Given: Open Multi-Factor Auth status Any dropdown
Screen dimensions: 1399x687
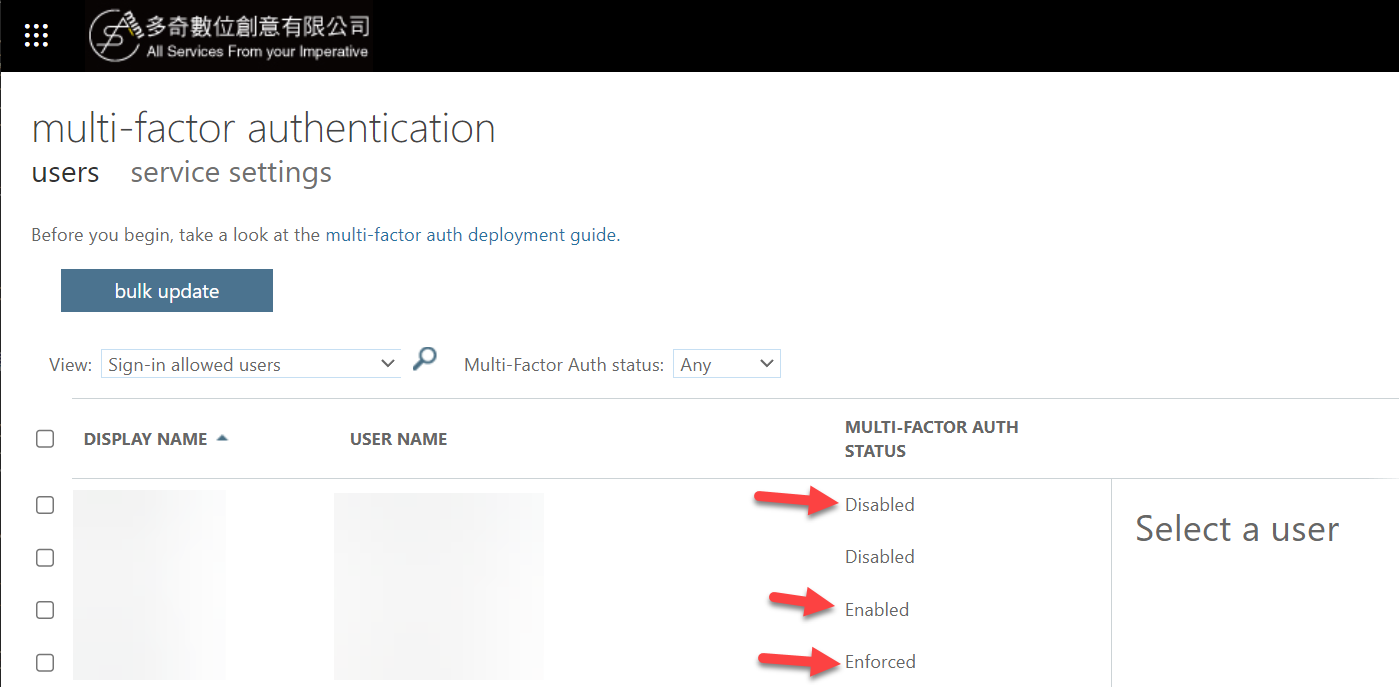Looking at the screenshot, I should point(727,364).
